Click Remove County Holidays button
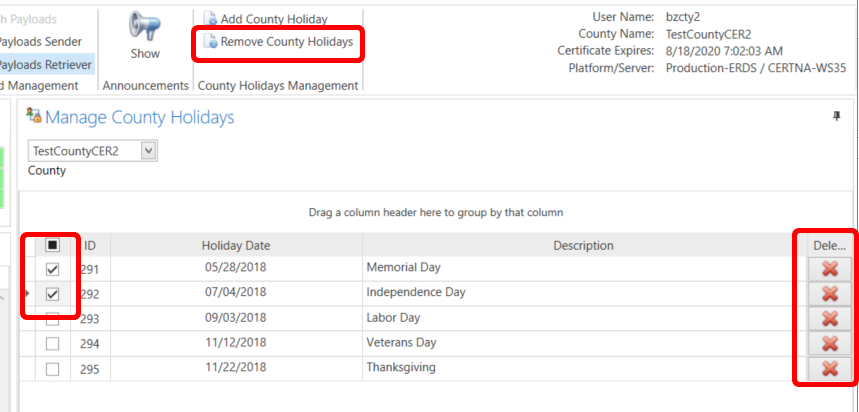The width and height of the screenshot is (859, 412). coord(278,42)
